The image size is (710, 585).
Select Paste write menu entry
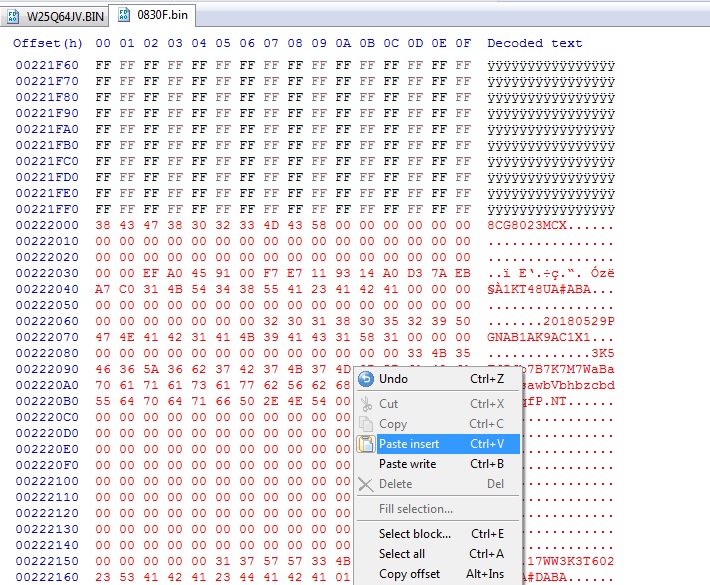[437, 464]
